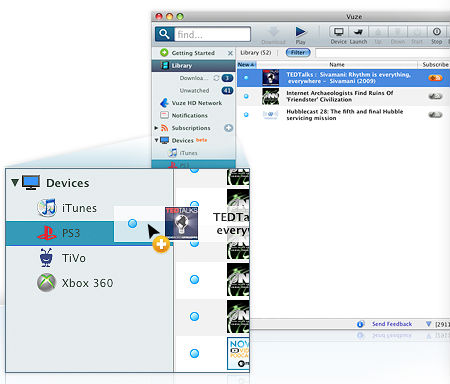This screenshot has width=450, height=384.
Task: Click the RSS Subscriptions icon
Action: click(164, 128)
